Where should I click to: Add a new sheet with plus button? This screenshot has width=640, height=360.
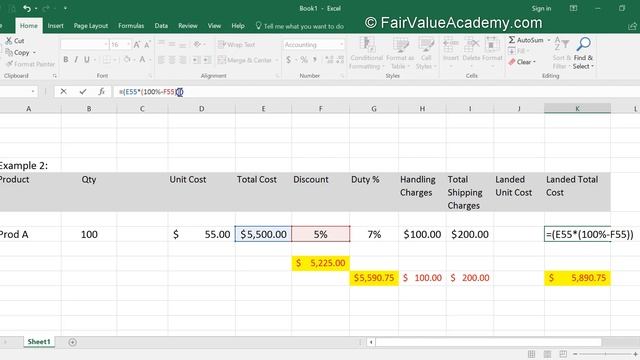coord(72,342)
